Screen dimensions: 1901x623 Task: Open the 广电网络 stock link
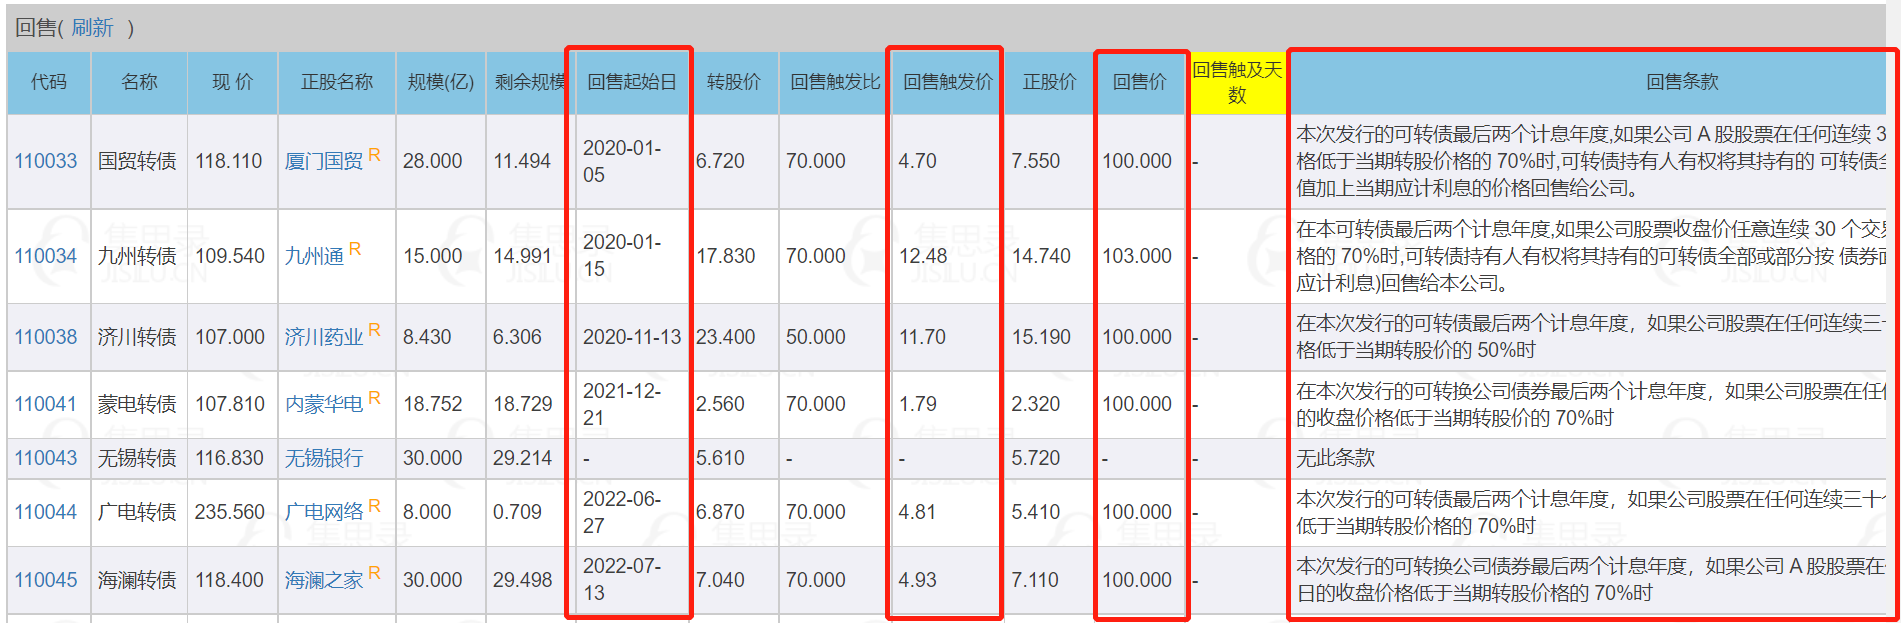pyautogui.click(x=324, y=512)
